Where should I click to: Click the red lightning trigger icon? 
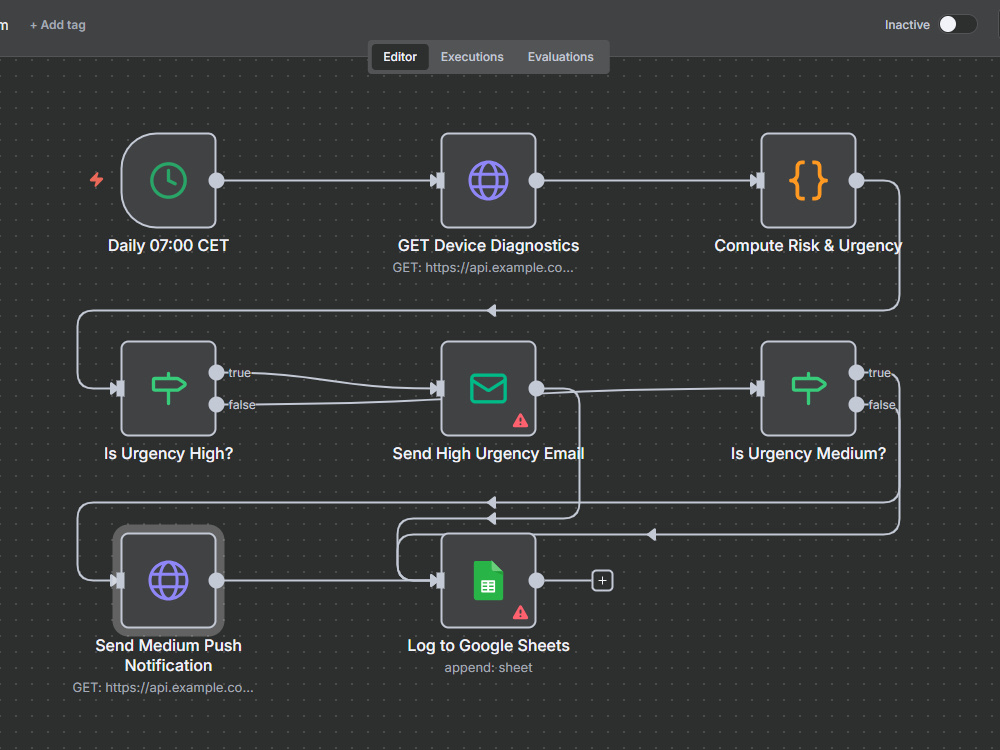96,180
